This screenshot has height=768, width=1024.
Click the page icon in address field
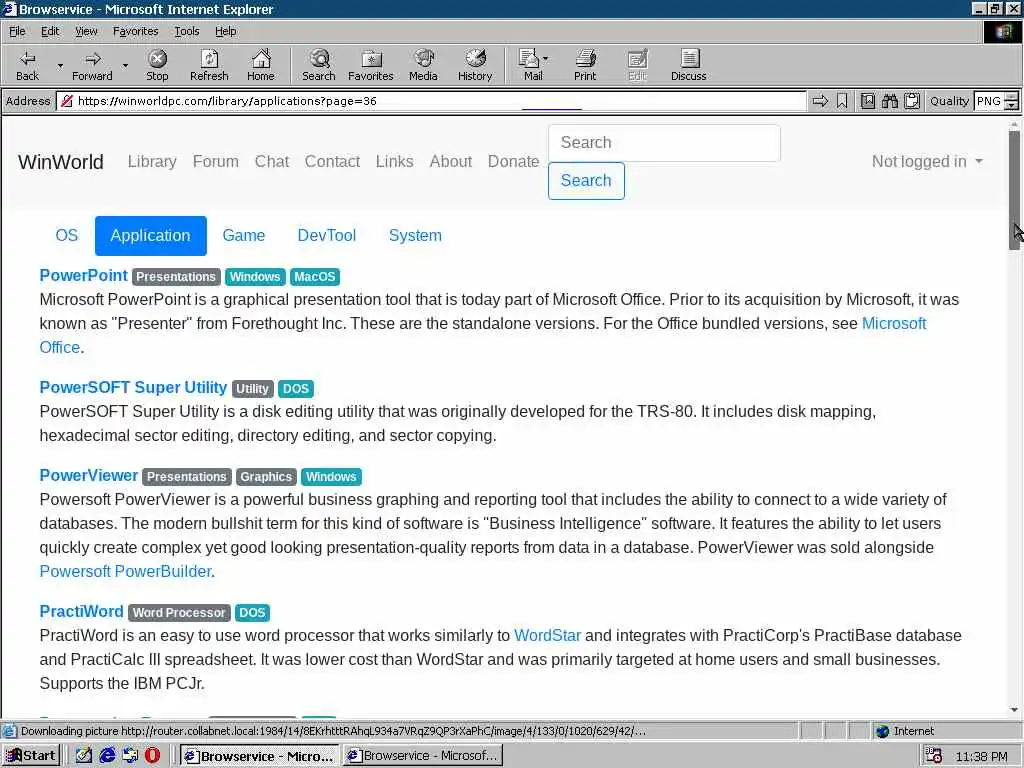pyautogui.click(x=66, y=101)
